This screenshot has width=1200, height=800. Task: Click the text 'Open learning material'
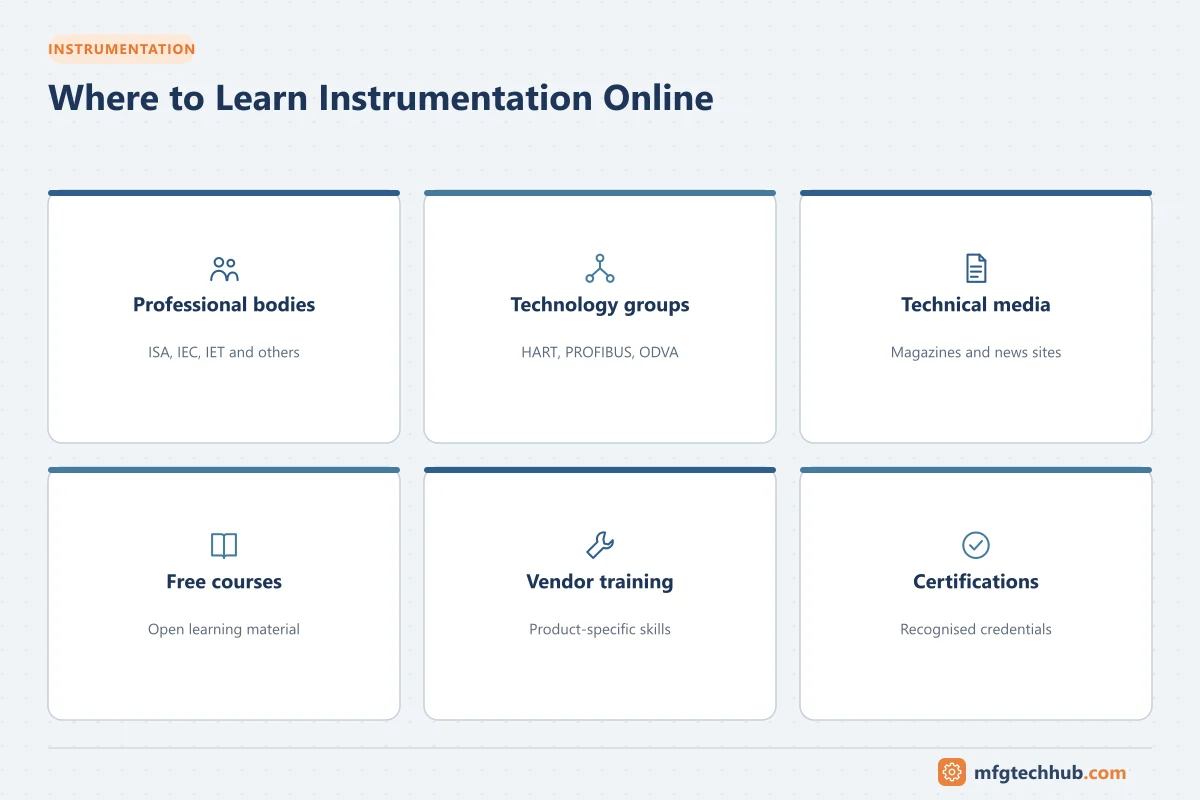[x=224, y=629]
